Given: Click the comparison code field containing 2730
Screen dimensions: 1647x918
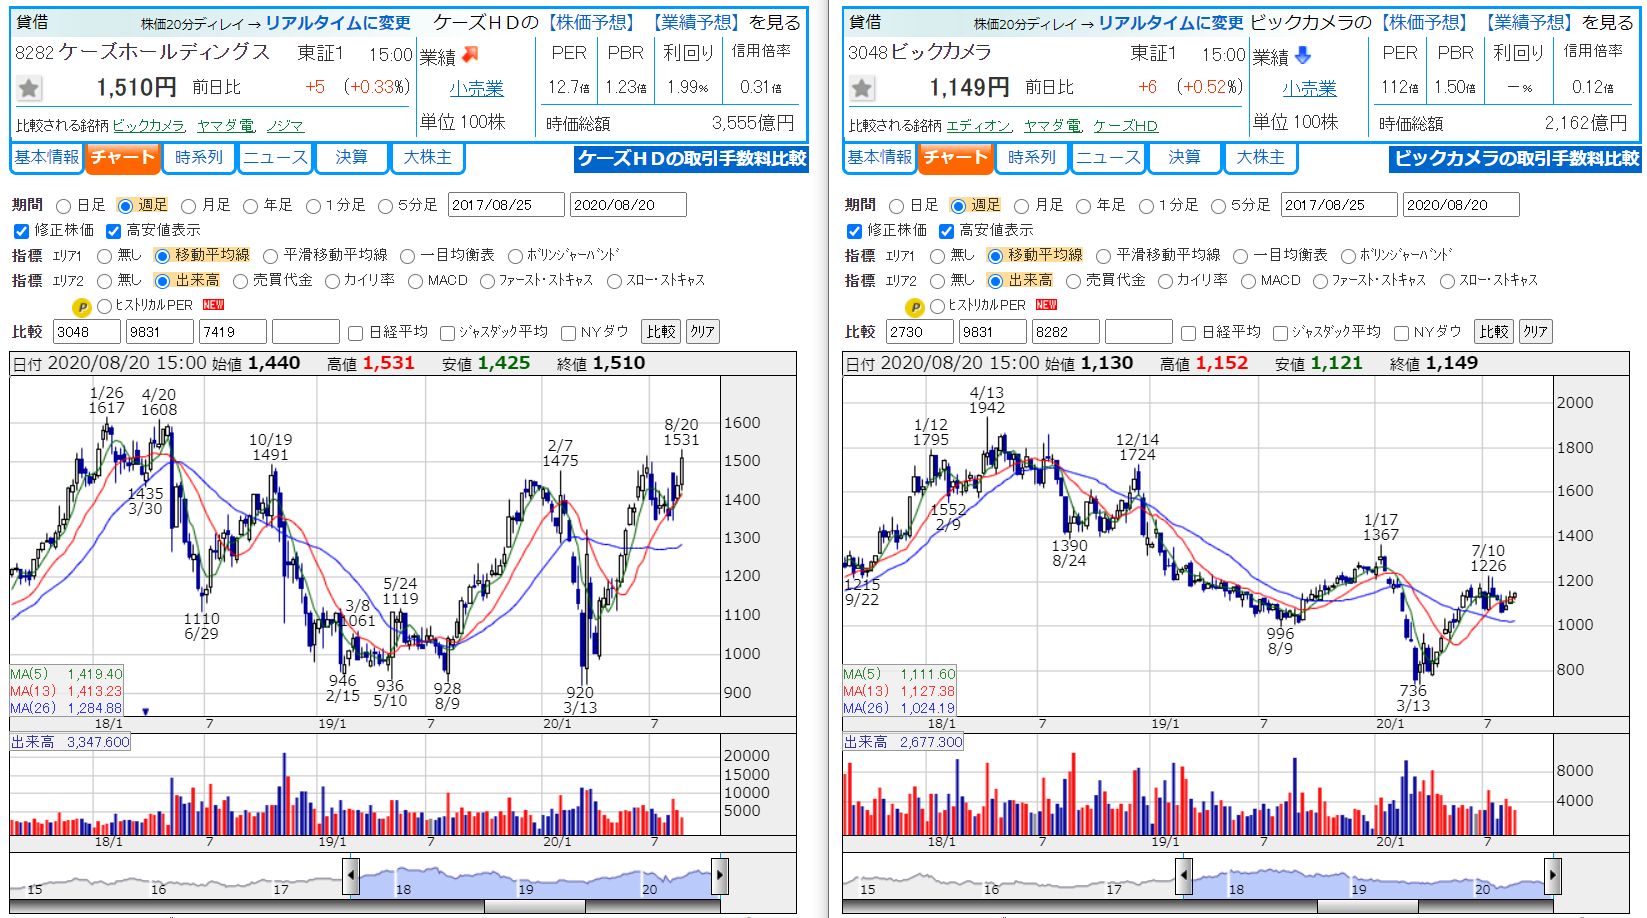Looking at the screenshot, I should [x=920, y=332].
